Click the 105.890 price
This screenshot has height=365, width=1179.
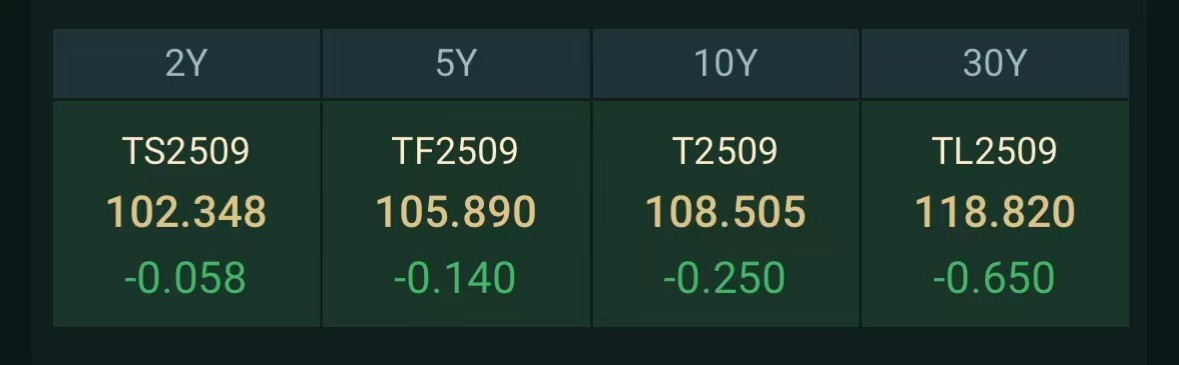[x=456, y=212]
